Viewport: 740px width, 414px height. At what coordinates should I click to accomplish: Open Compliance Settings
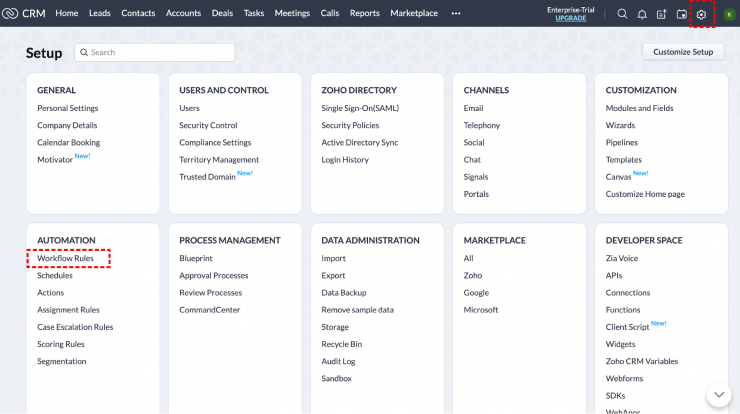point(215,143)
